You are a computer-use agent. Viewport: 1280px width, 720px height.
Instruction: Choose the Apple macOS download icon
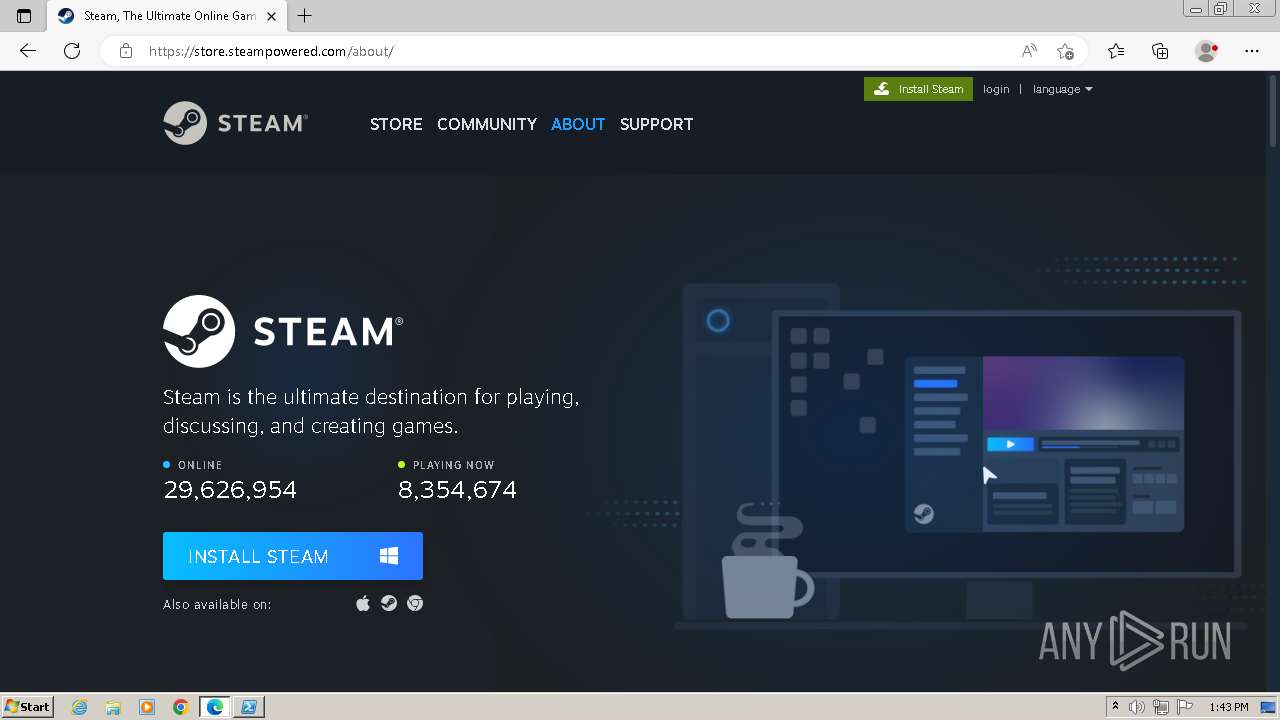tap(363, 603)
